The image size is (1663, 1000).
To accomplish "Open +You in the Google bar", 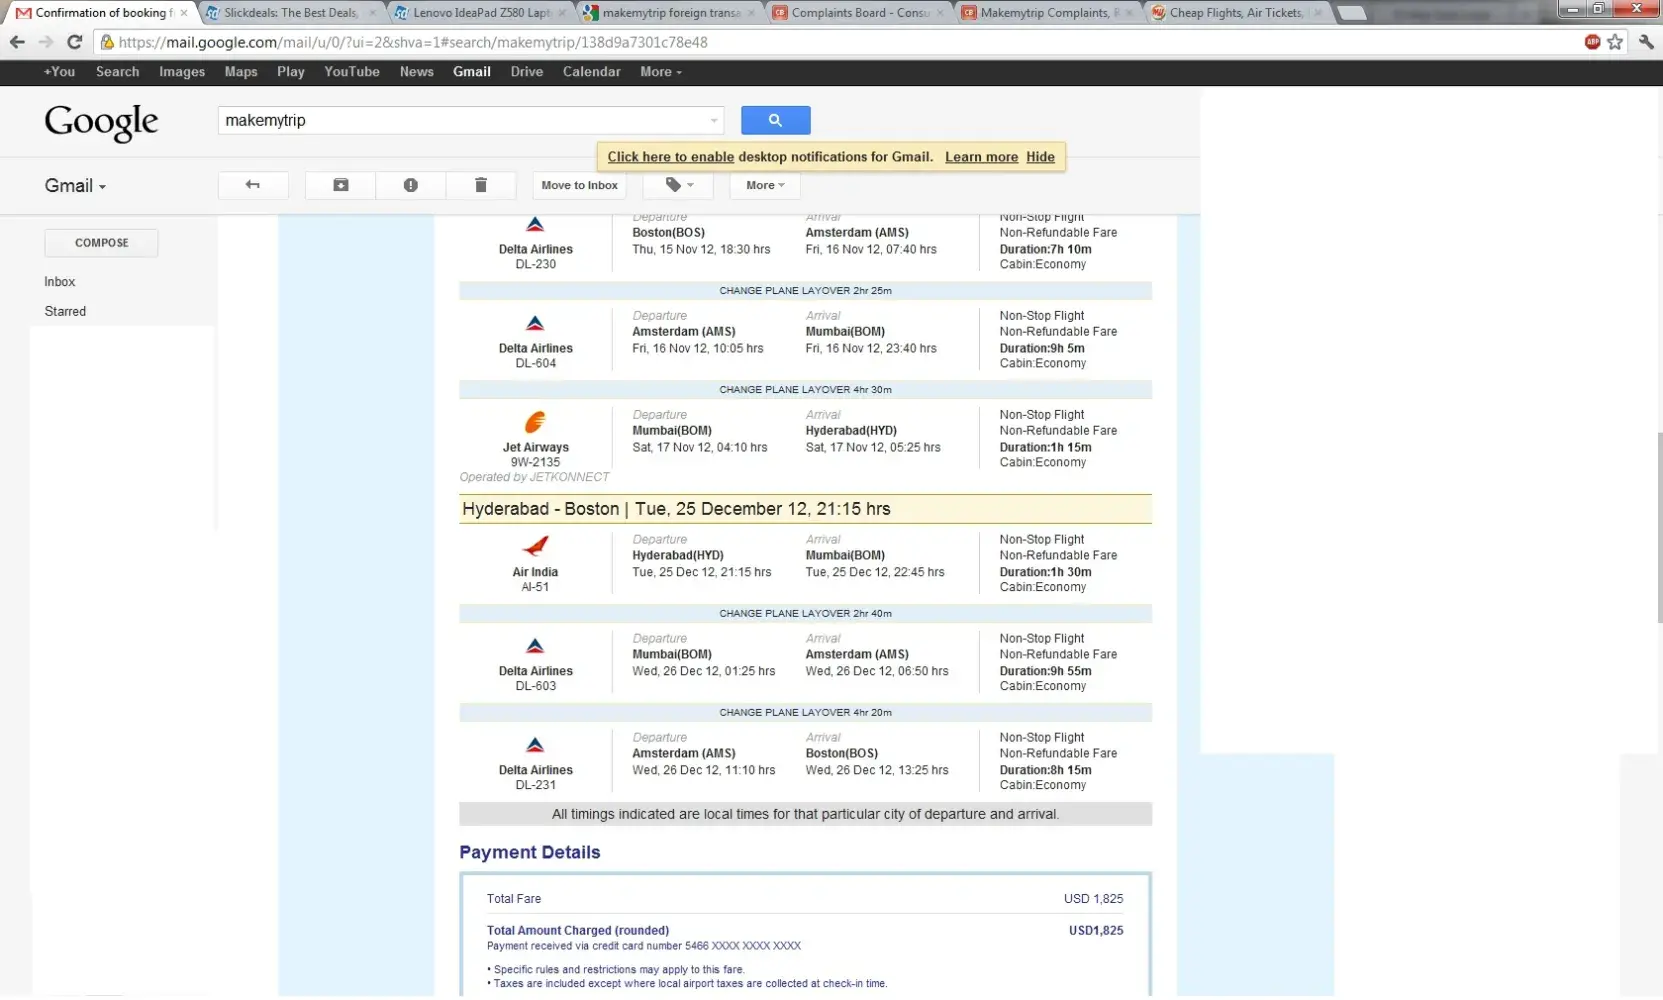I will pyautogui.click(x=59, y=72).
